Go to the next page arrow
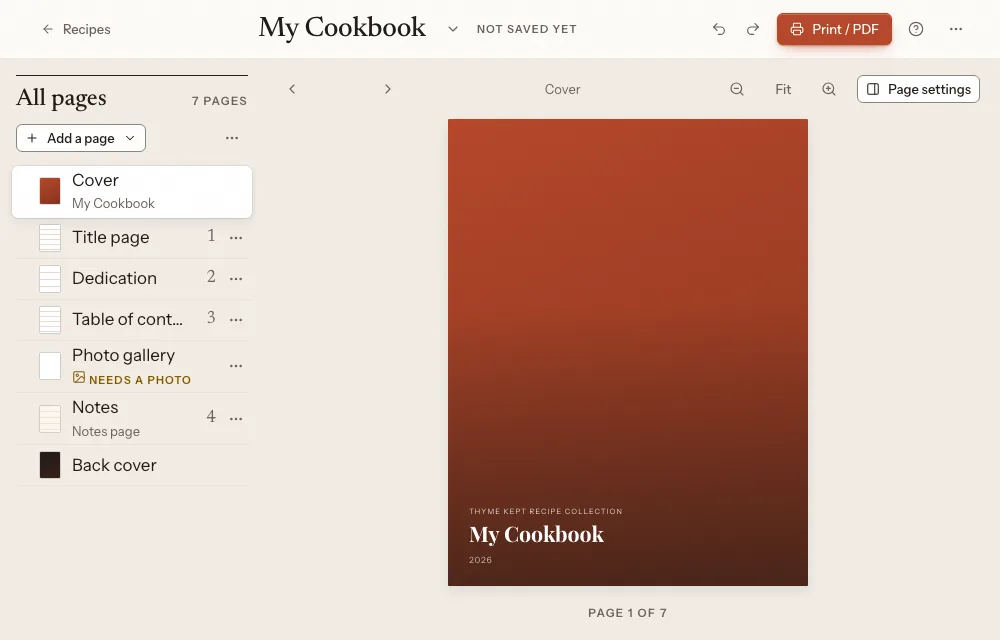The width and height of the screenshot is (1000, 640). tap(388, 89)
